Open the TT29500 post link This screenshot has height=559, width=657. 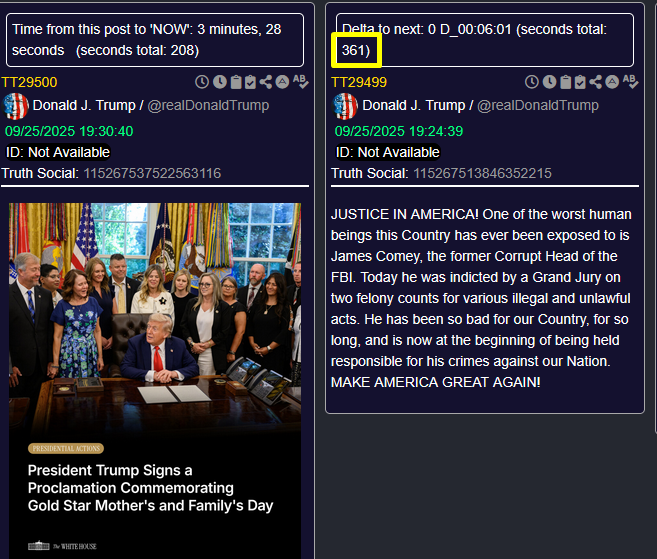(x=29, y=82)
